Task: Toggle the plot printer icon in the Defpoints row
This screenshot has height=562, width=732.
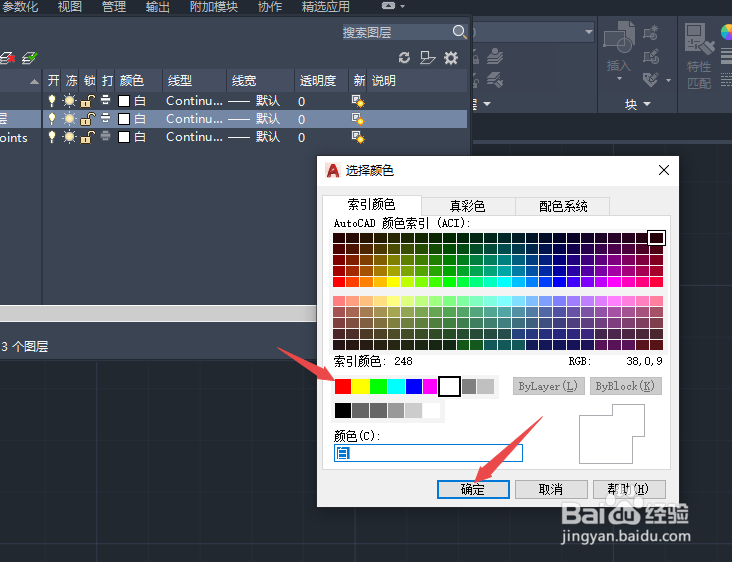Action: point(106,136)
